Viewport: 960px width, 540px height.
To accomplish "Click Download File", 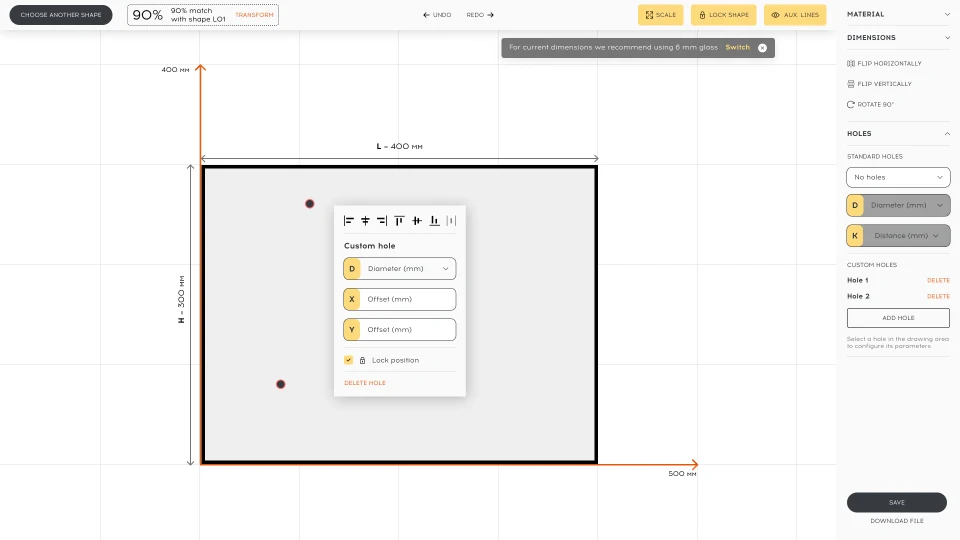I will click(897, 521).
